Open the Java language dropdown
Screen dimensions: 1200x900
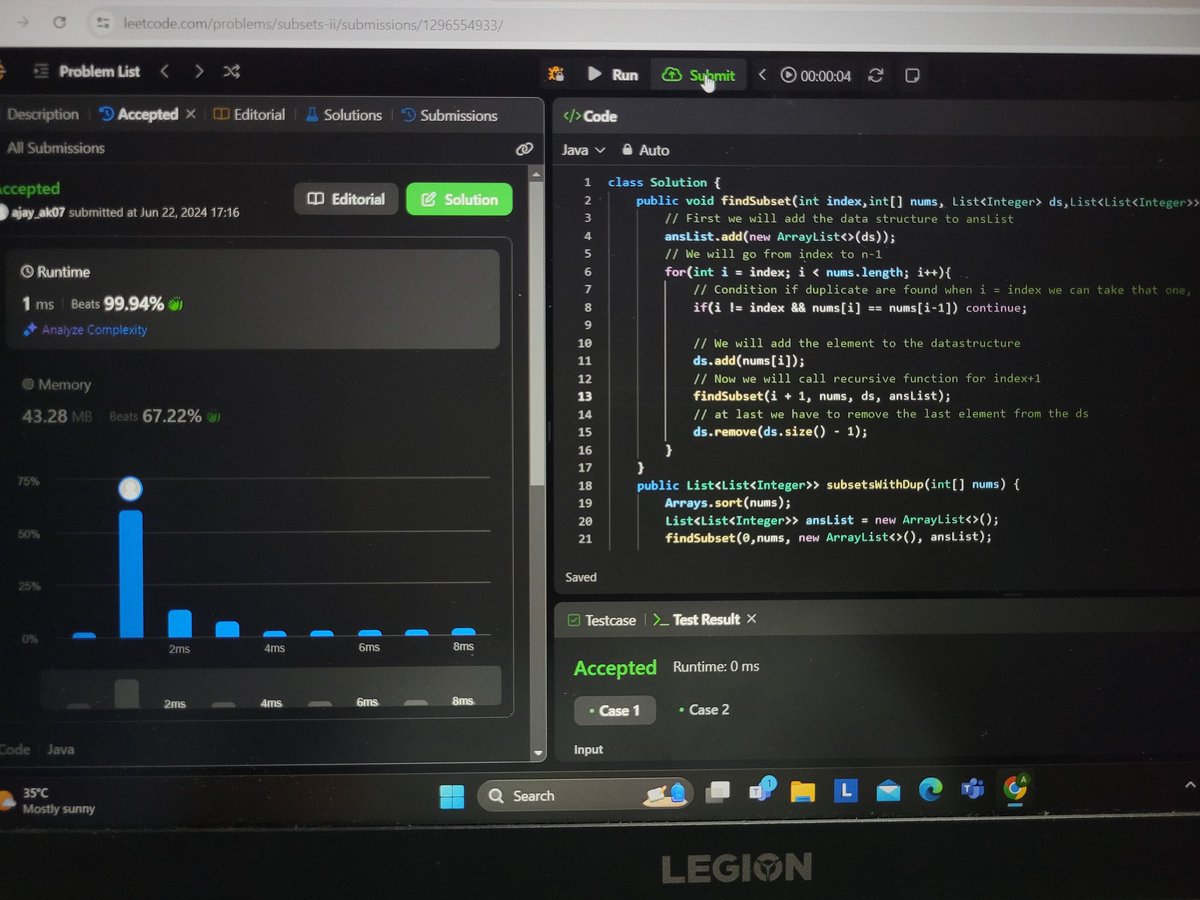(584, 150)
